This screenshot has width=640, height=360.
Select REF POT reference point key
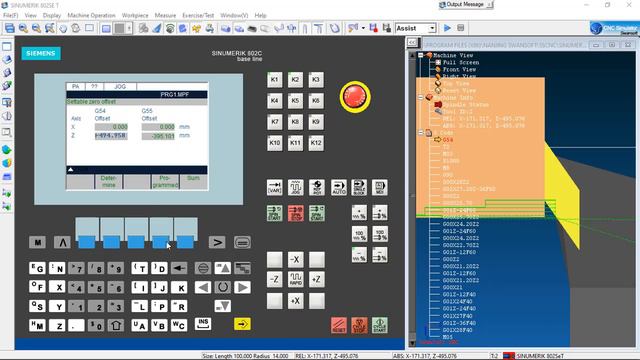(x=317, y=187)
